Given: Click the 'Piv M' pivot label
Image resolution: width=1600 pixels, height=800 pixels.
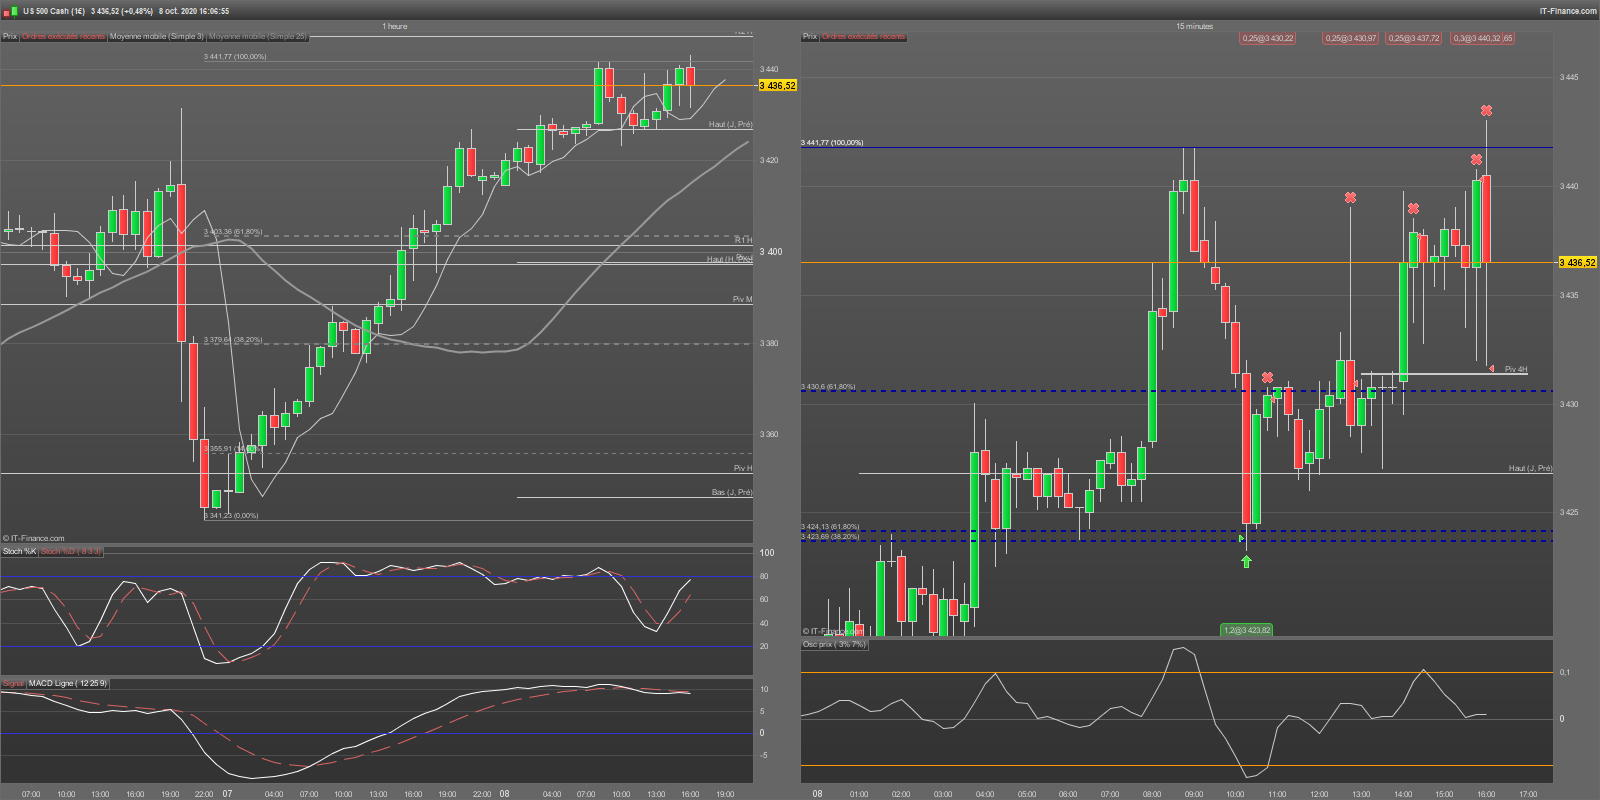Looking at the screenshot, I should (x=742, y=299).
